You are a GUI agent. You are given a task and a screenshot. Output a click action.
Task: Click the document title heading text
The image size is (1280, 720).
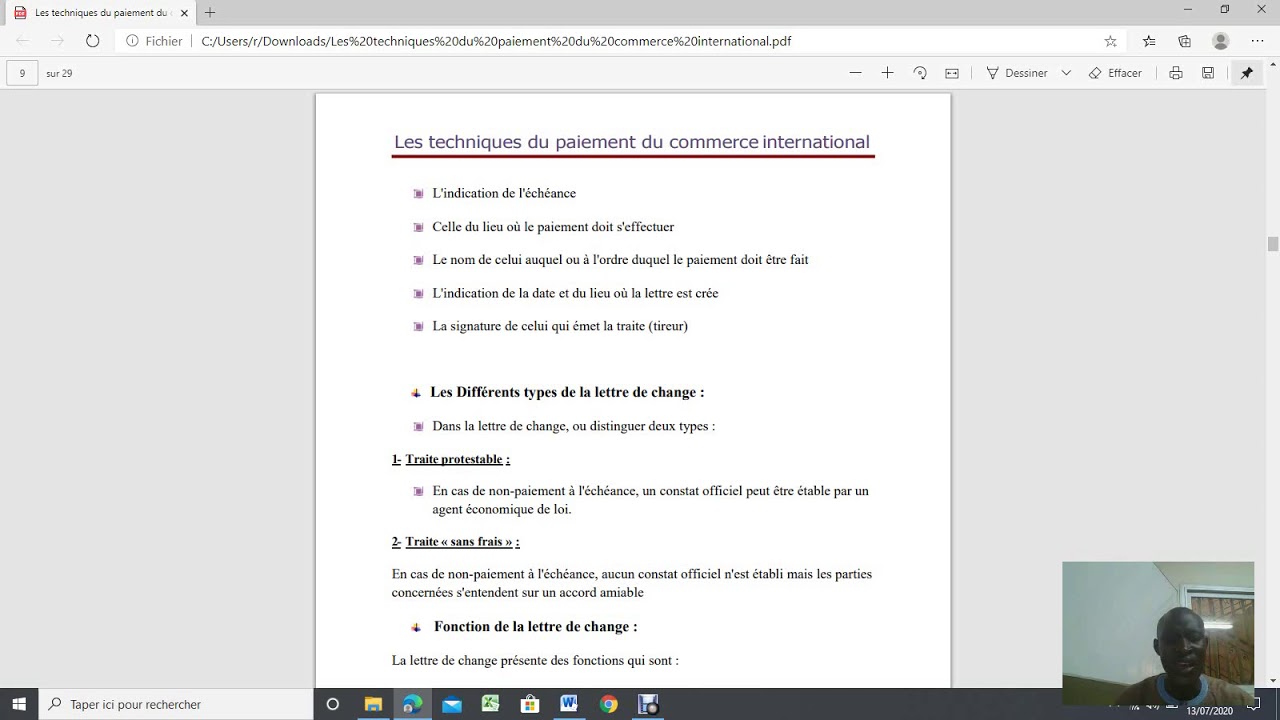coord(632,142)
